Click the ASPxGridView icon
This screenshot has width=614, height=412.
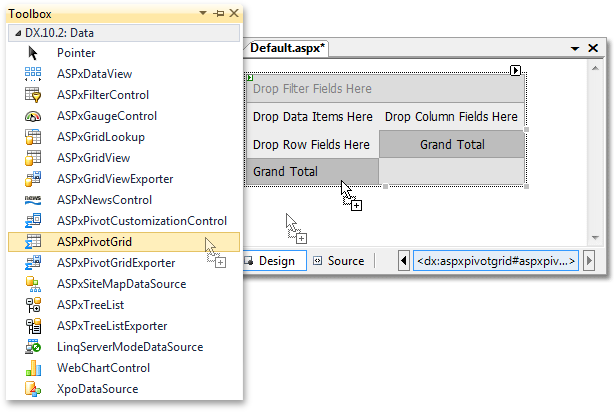pyautogui.click(x=33, y=158)
